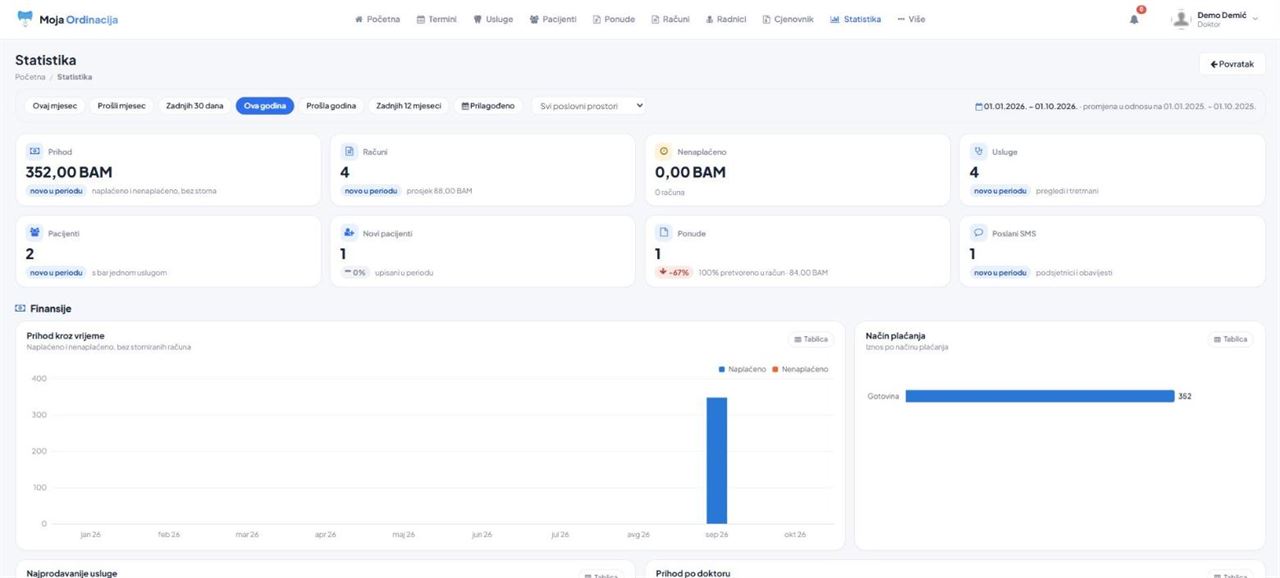Viewport: 1280px width, 578px height.
Task: Click the Računi card invoice icon
Action: tap(349, 151)
